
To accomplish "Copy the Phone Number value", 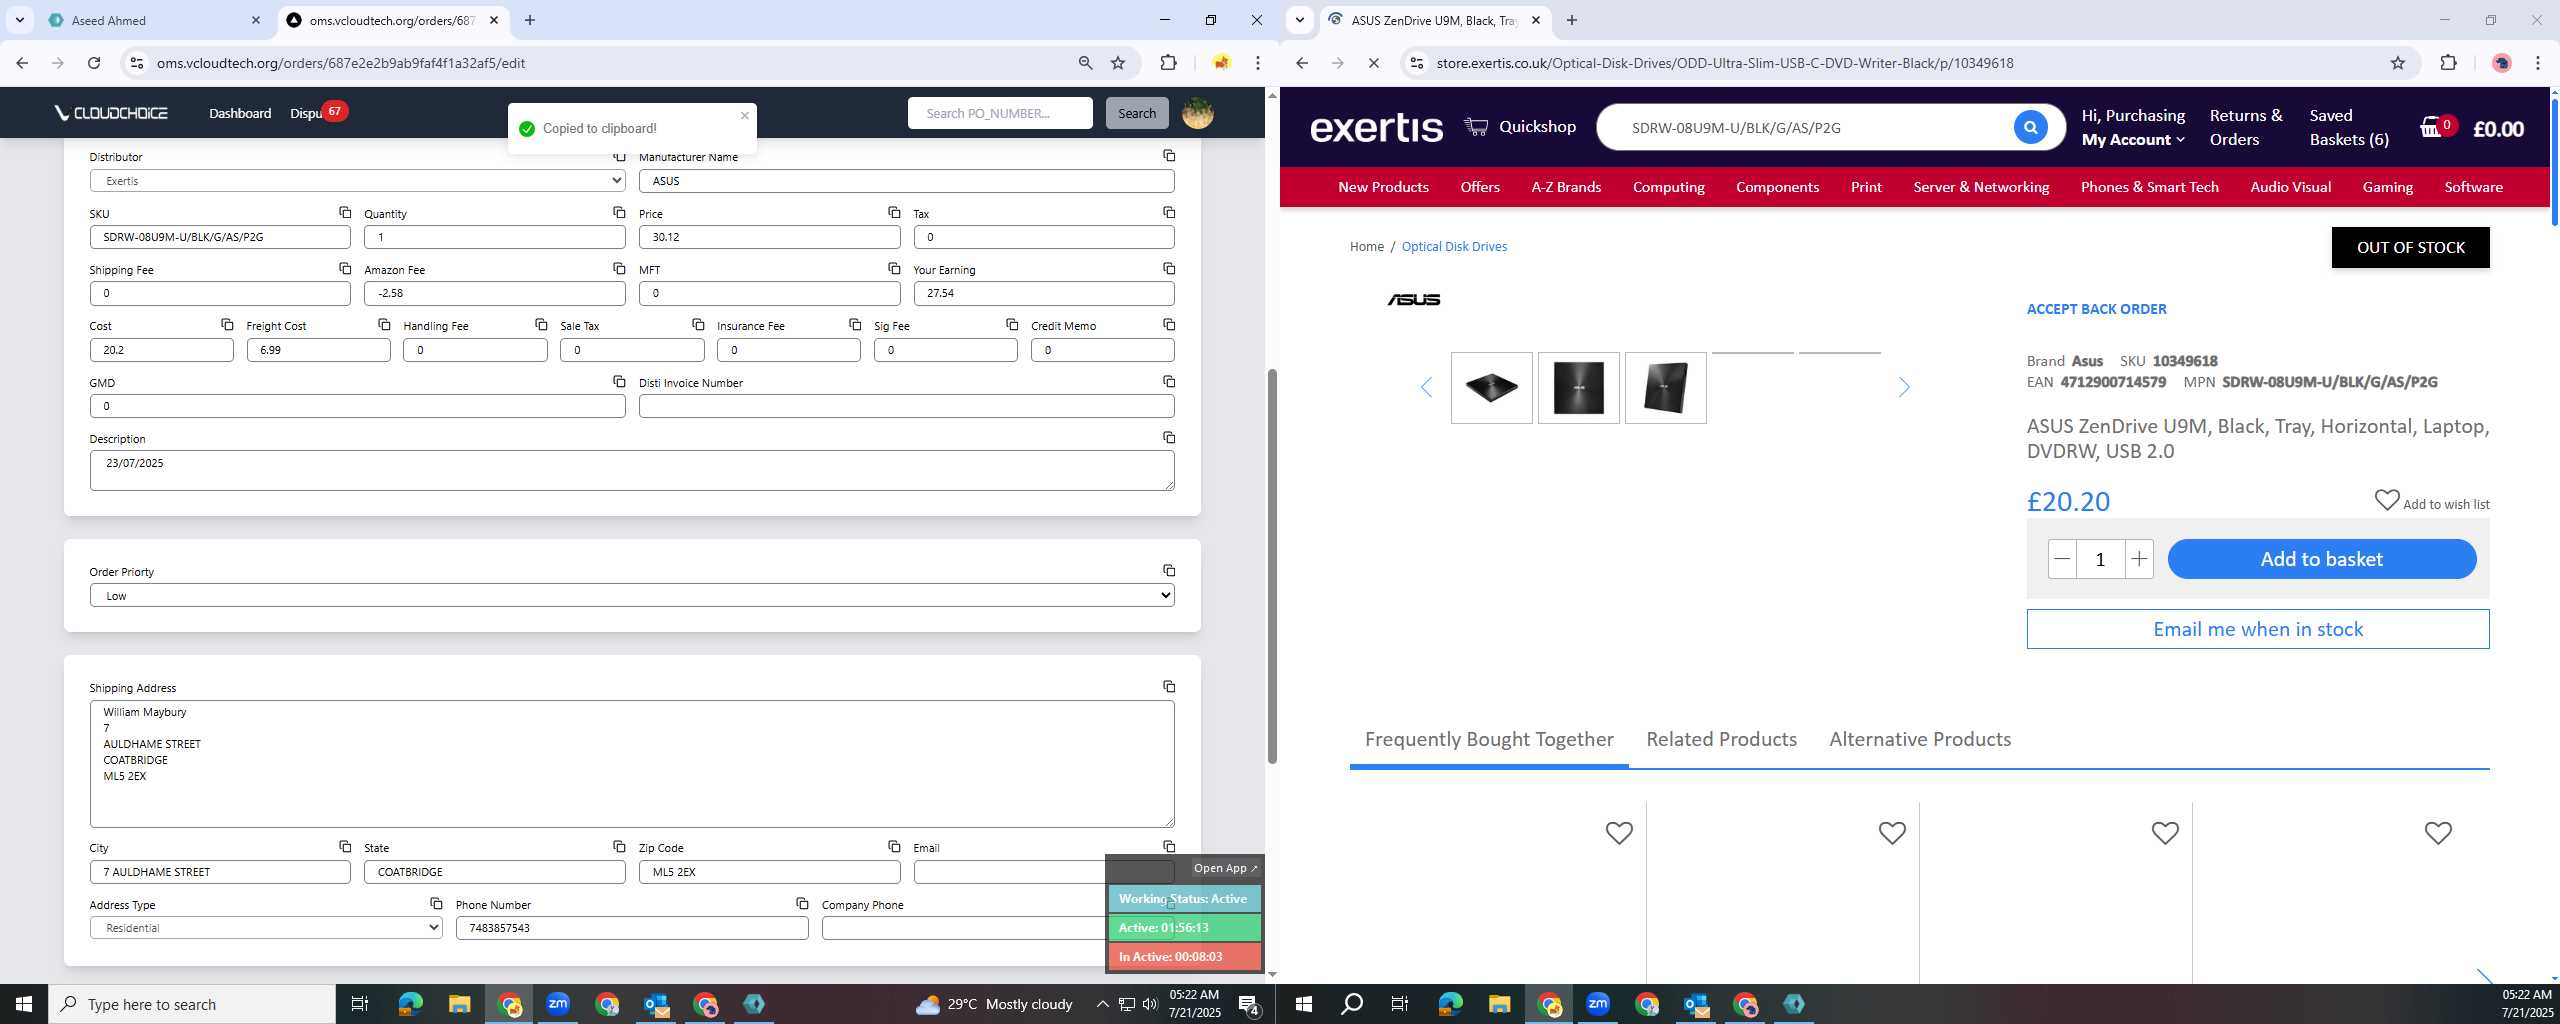I will tap(802, 903).
